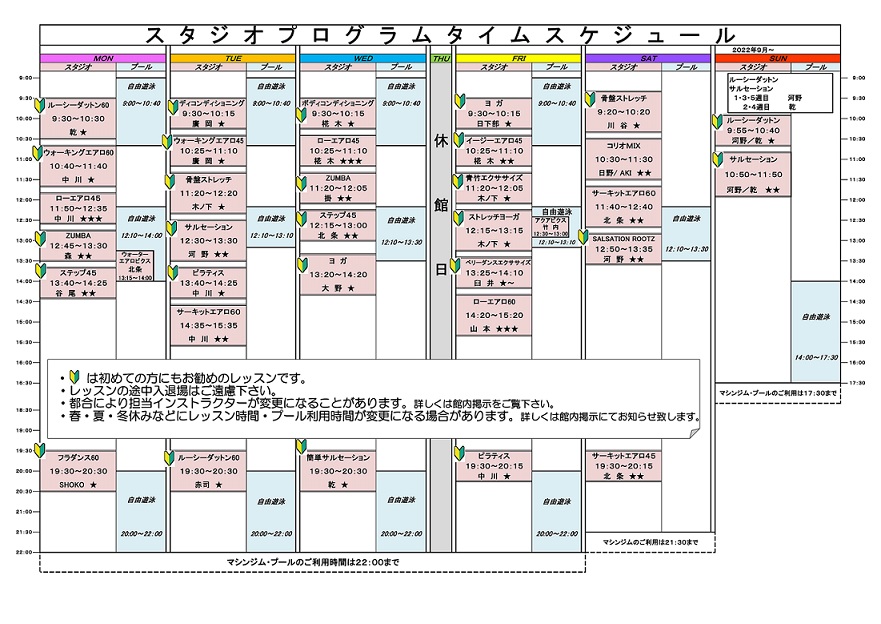Click Saturday サーキットエアロ60 11:40 class
Screen dimensions: 881x624
pos(624,206)
